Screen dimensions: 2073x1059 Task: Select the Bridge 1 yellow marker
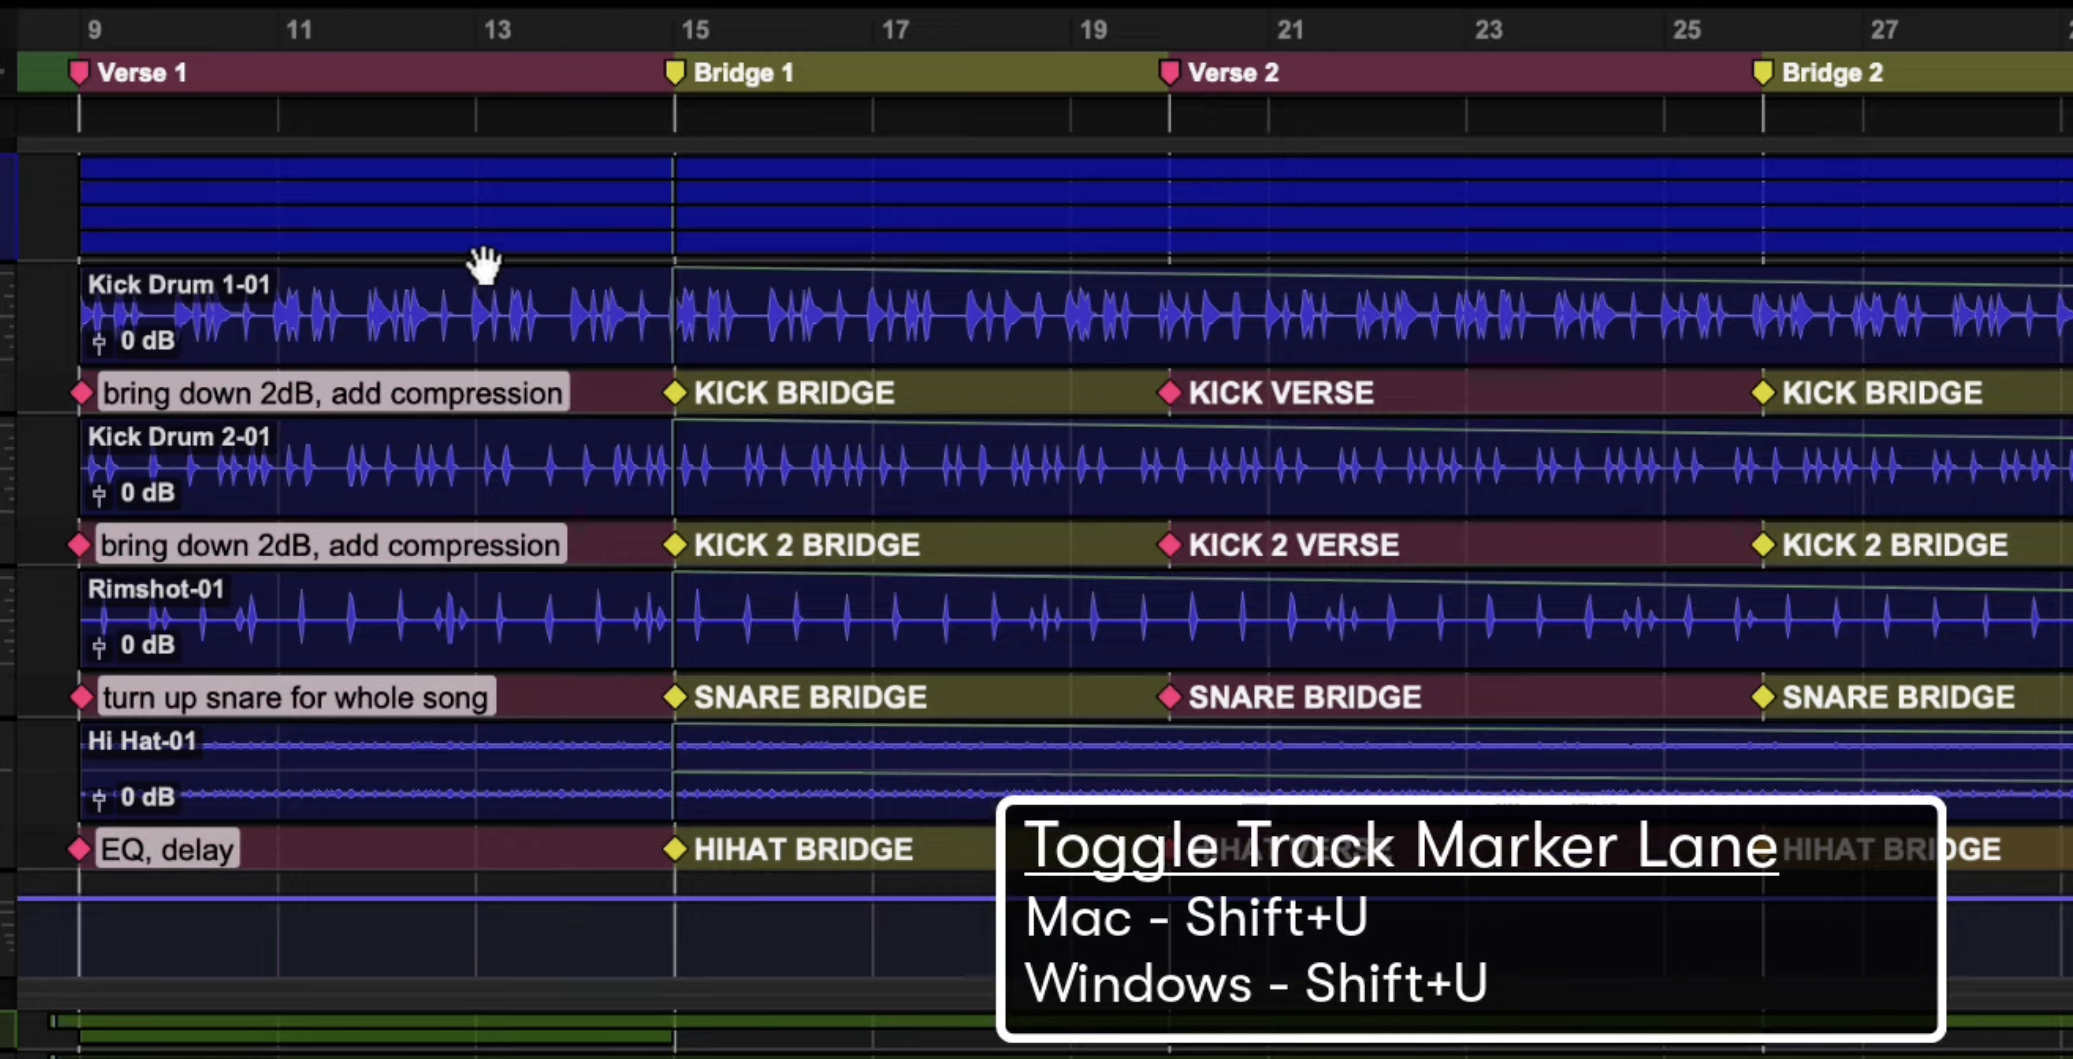[x=675, y=73]
